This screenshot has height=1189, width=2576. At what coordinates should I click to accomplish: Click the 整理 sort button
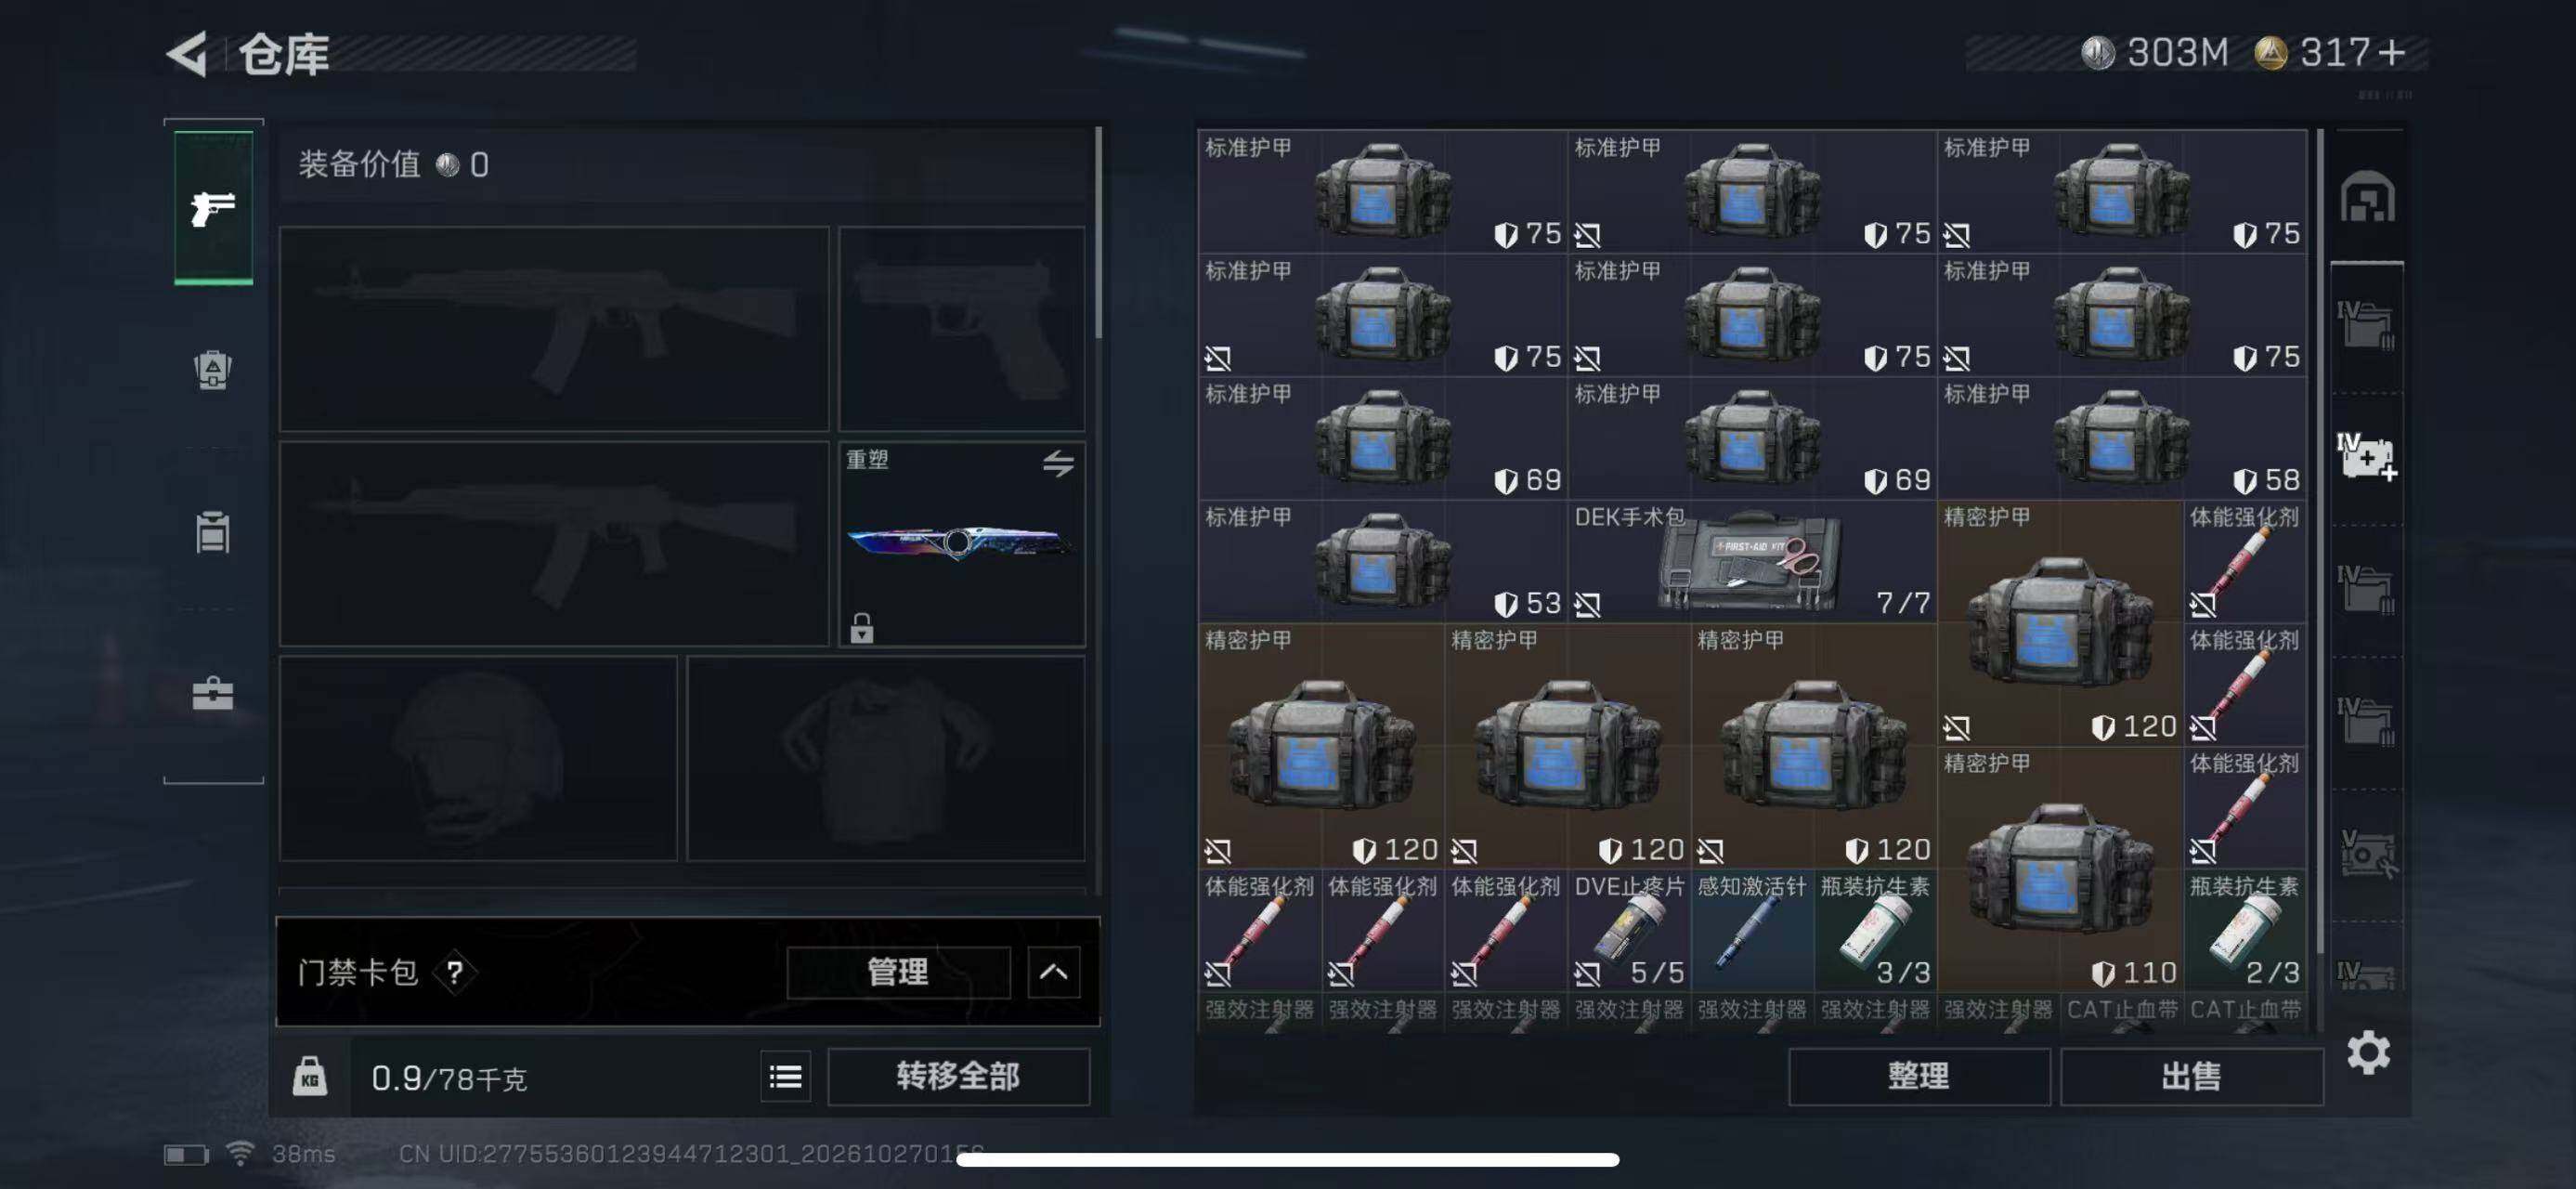1919,1076
